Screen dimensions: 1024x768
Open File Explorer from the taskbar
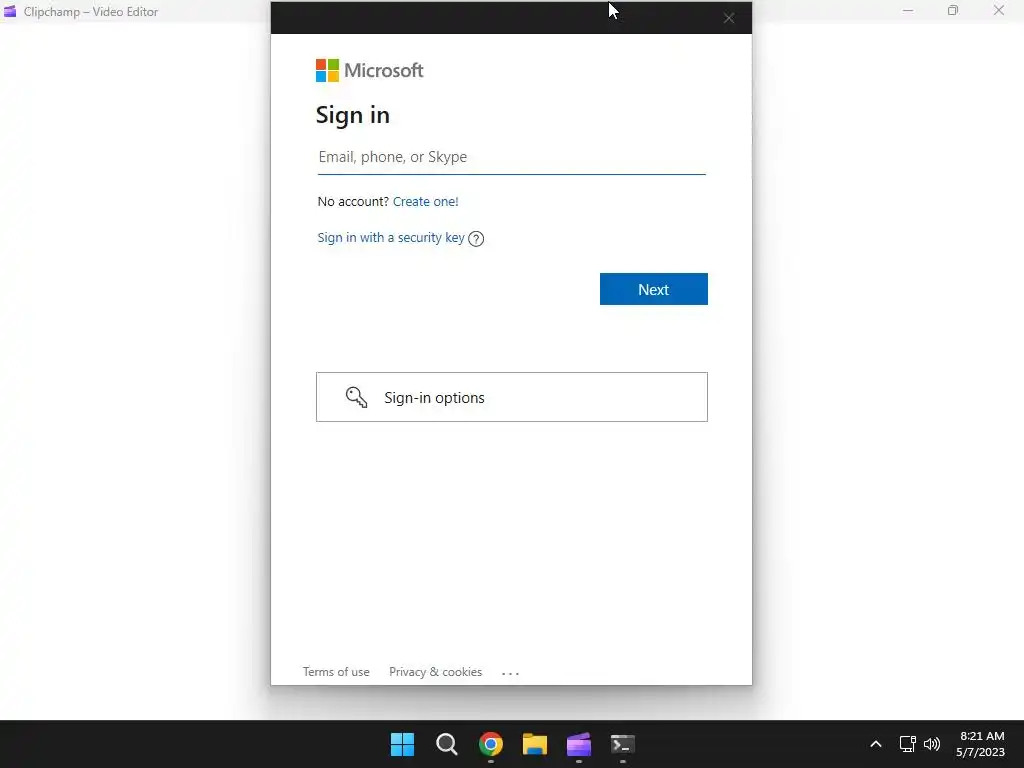coord(534,744)
